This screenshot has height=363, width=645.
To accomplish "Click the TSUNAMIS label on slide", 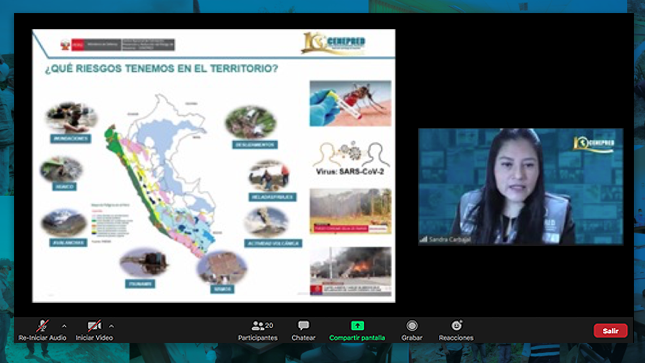I will click(x=140, y=284).
